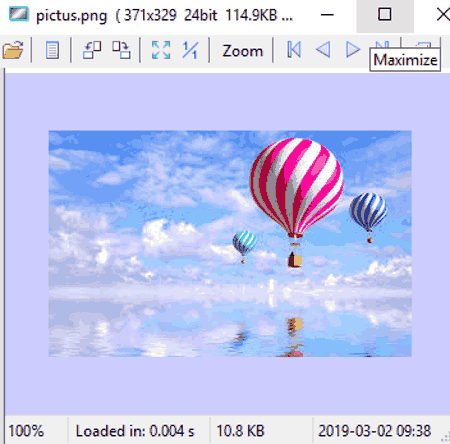Viewport: 450px width, 444px height.
Task: Minimize the Pictus window
Action: tap(327, 15)
